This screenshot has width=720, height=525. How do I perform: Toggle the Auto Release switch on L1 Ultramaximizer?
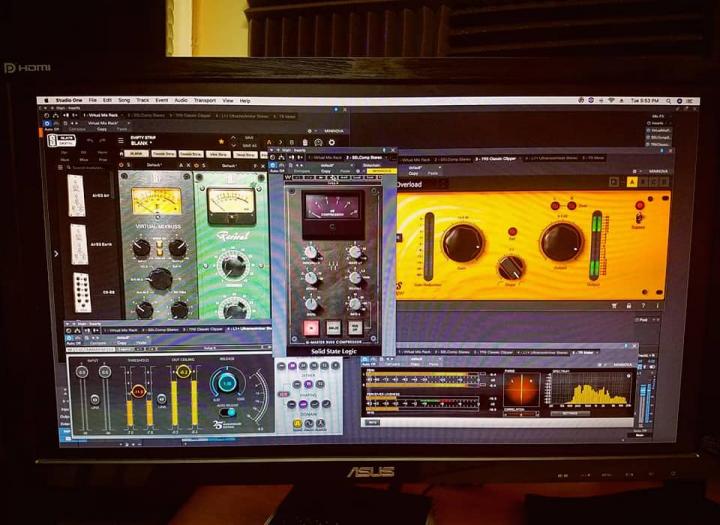(x=228, y=412)
